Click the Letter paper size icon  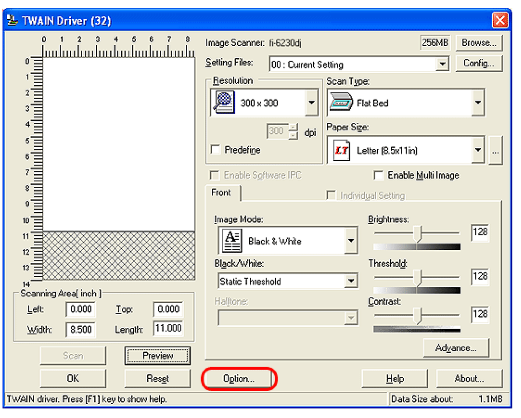[x=341, y=150]
